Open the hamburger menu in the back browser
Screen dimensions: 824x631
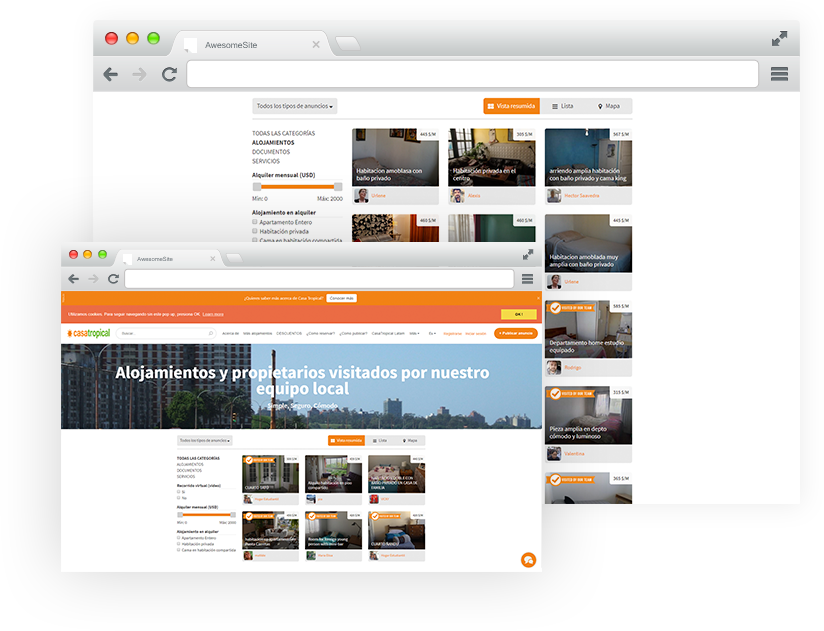[x=779, y=74]
